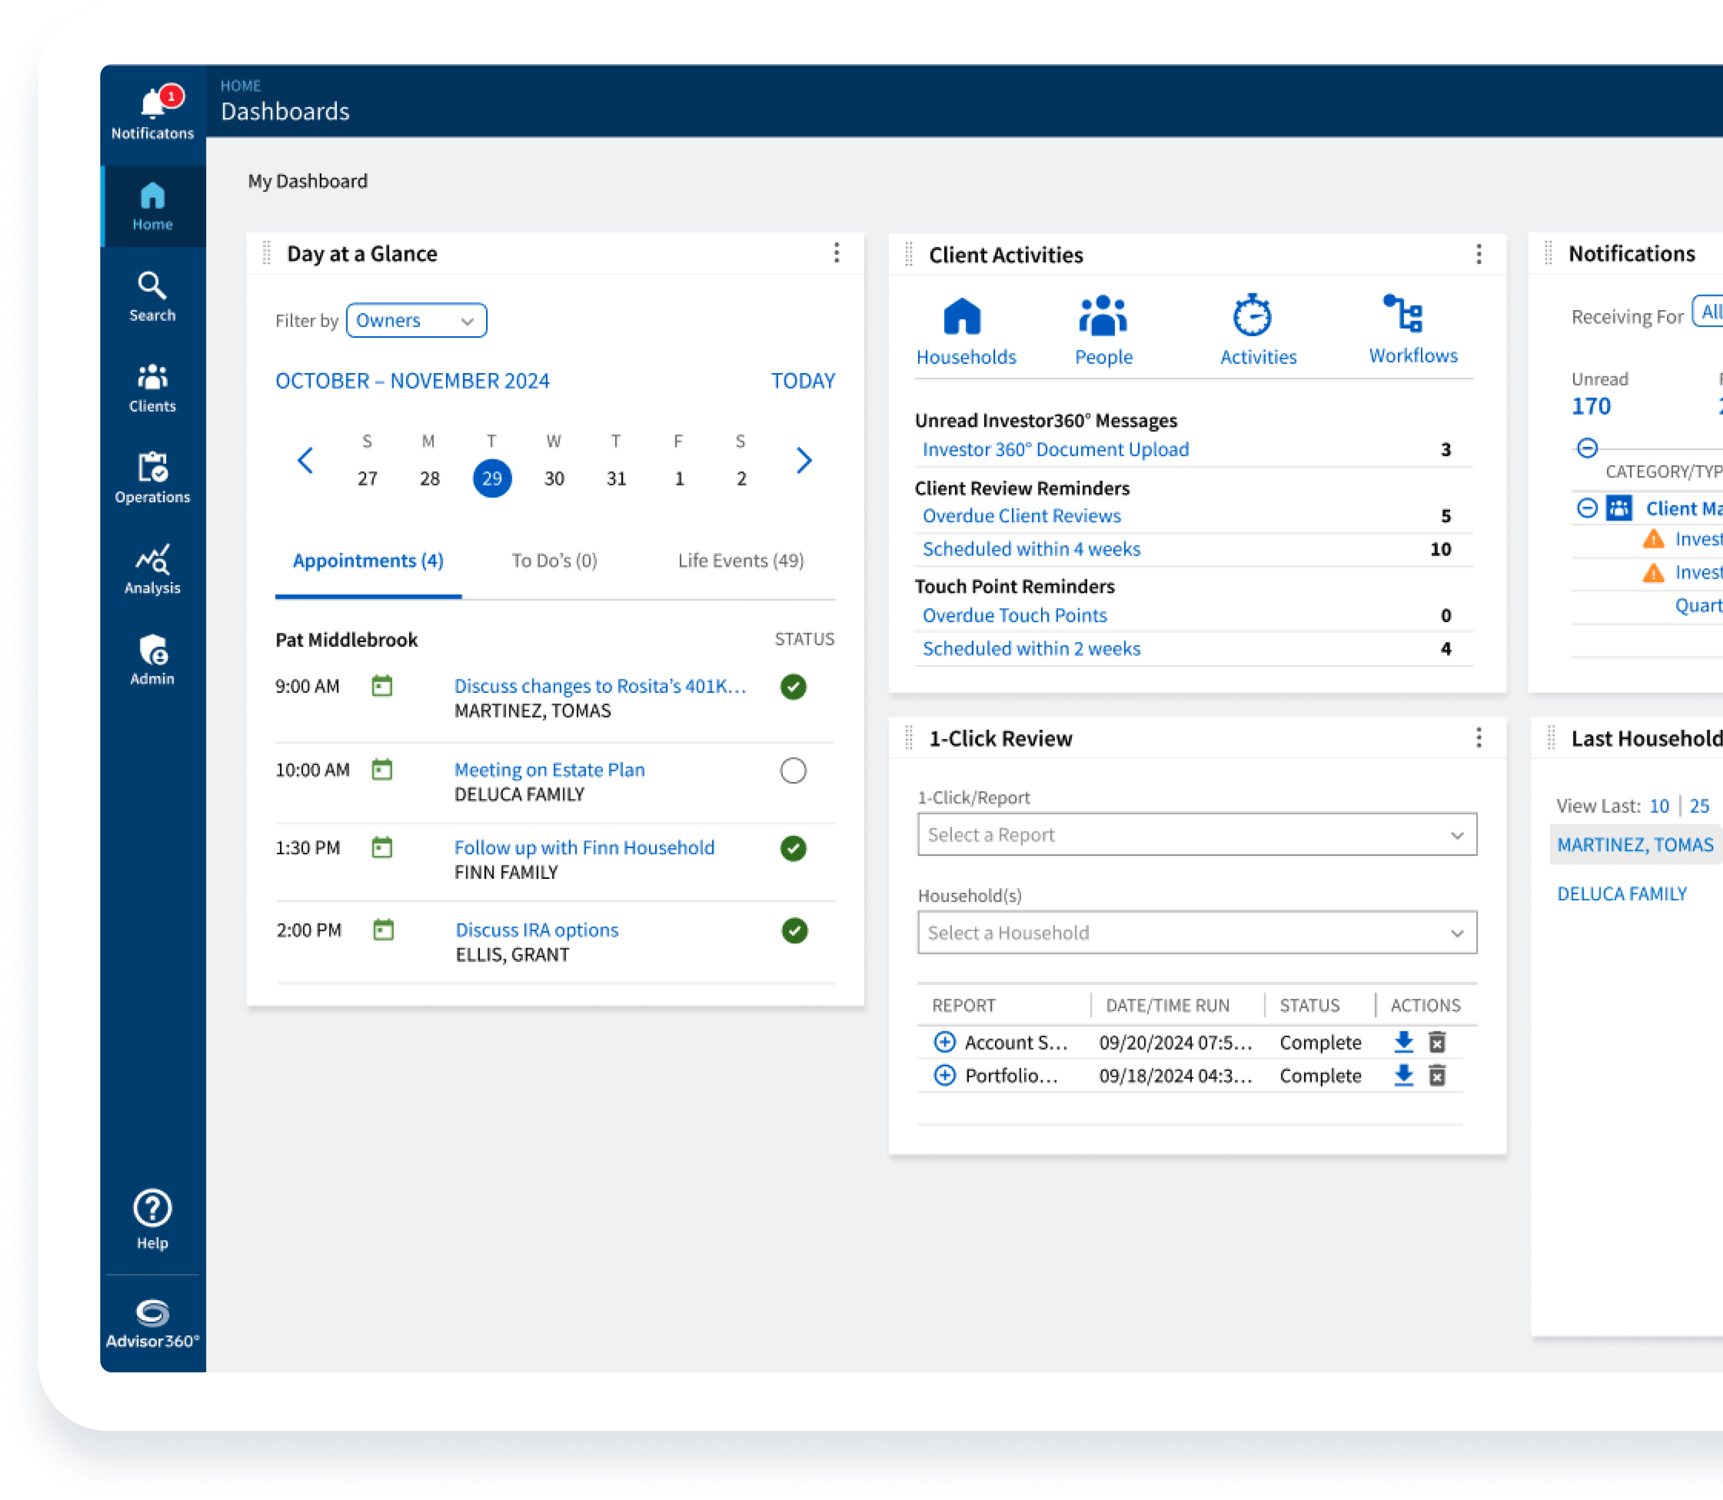The height and width of the screenshot is (1500, 1723).
Task: Open Discuss IRA options appointment
Action: 537,930
